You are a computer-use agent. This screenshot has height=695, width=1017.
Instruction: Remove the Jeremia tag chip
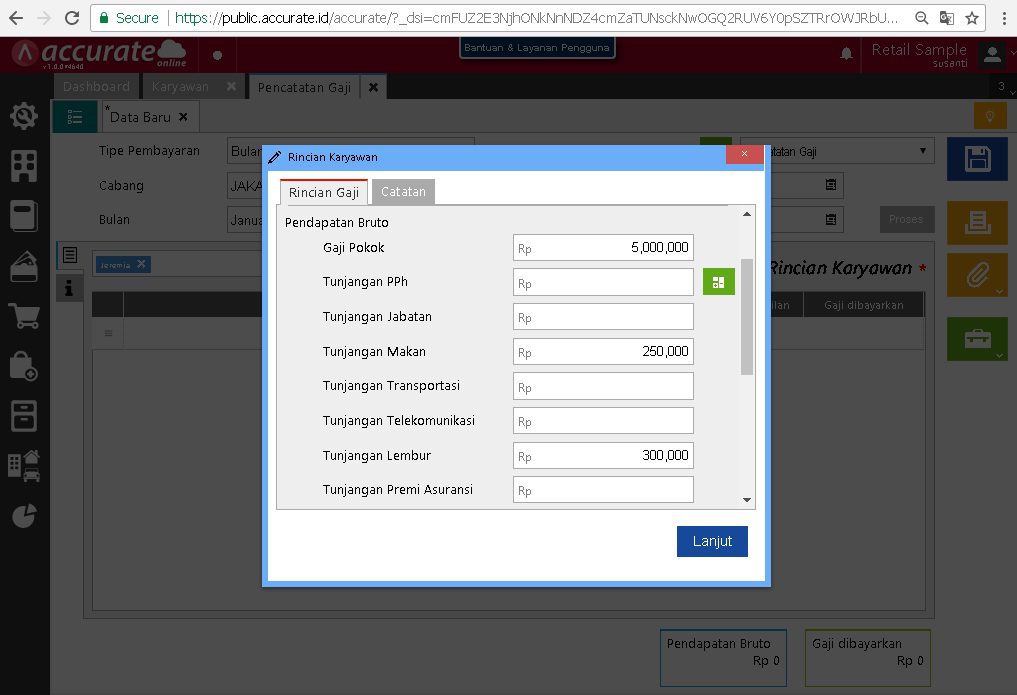point(142,264)
